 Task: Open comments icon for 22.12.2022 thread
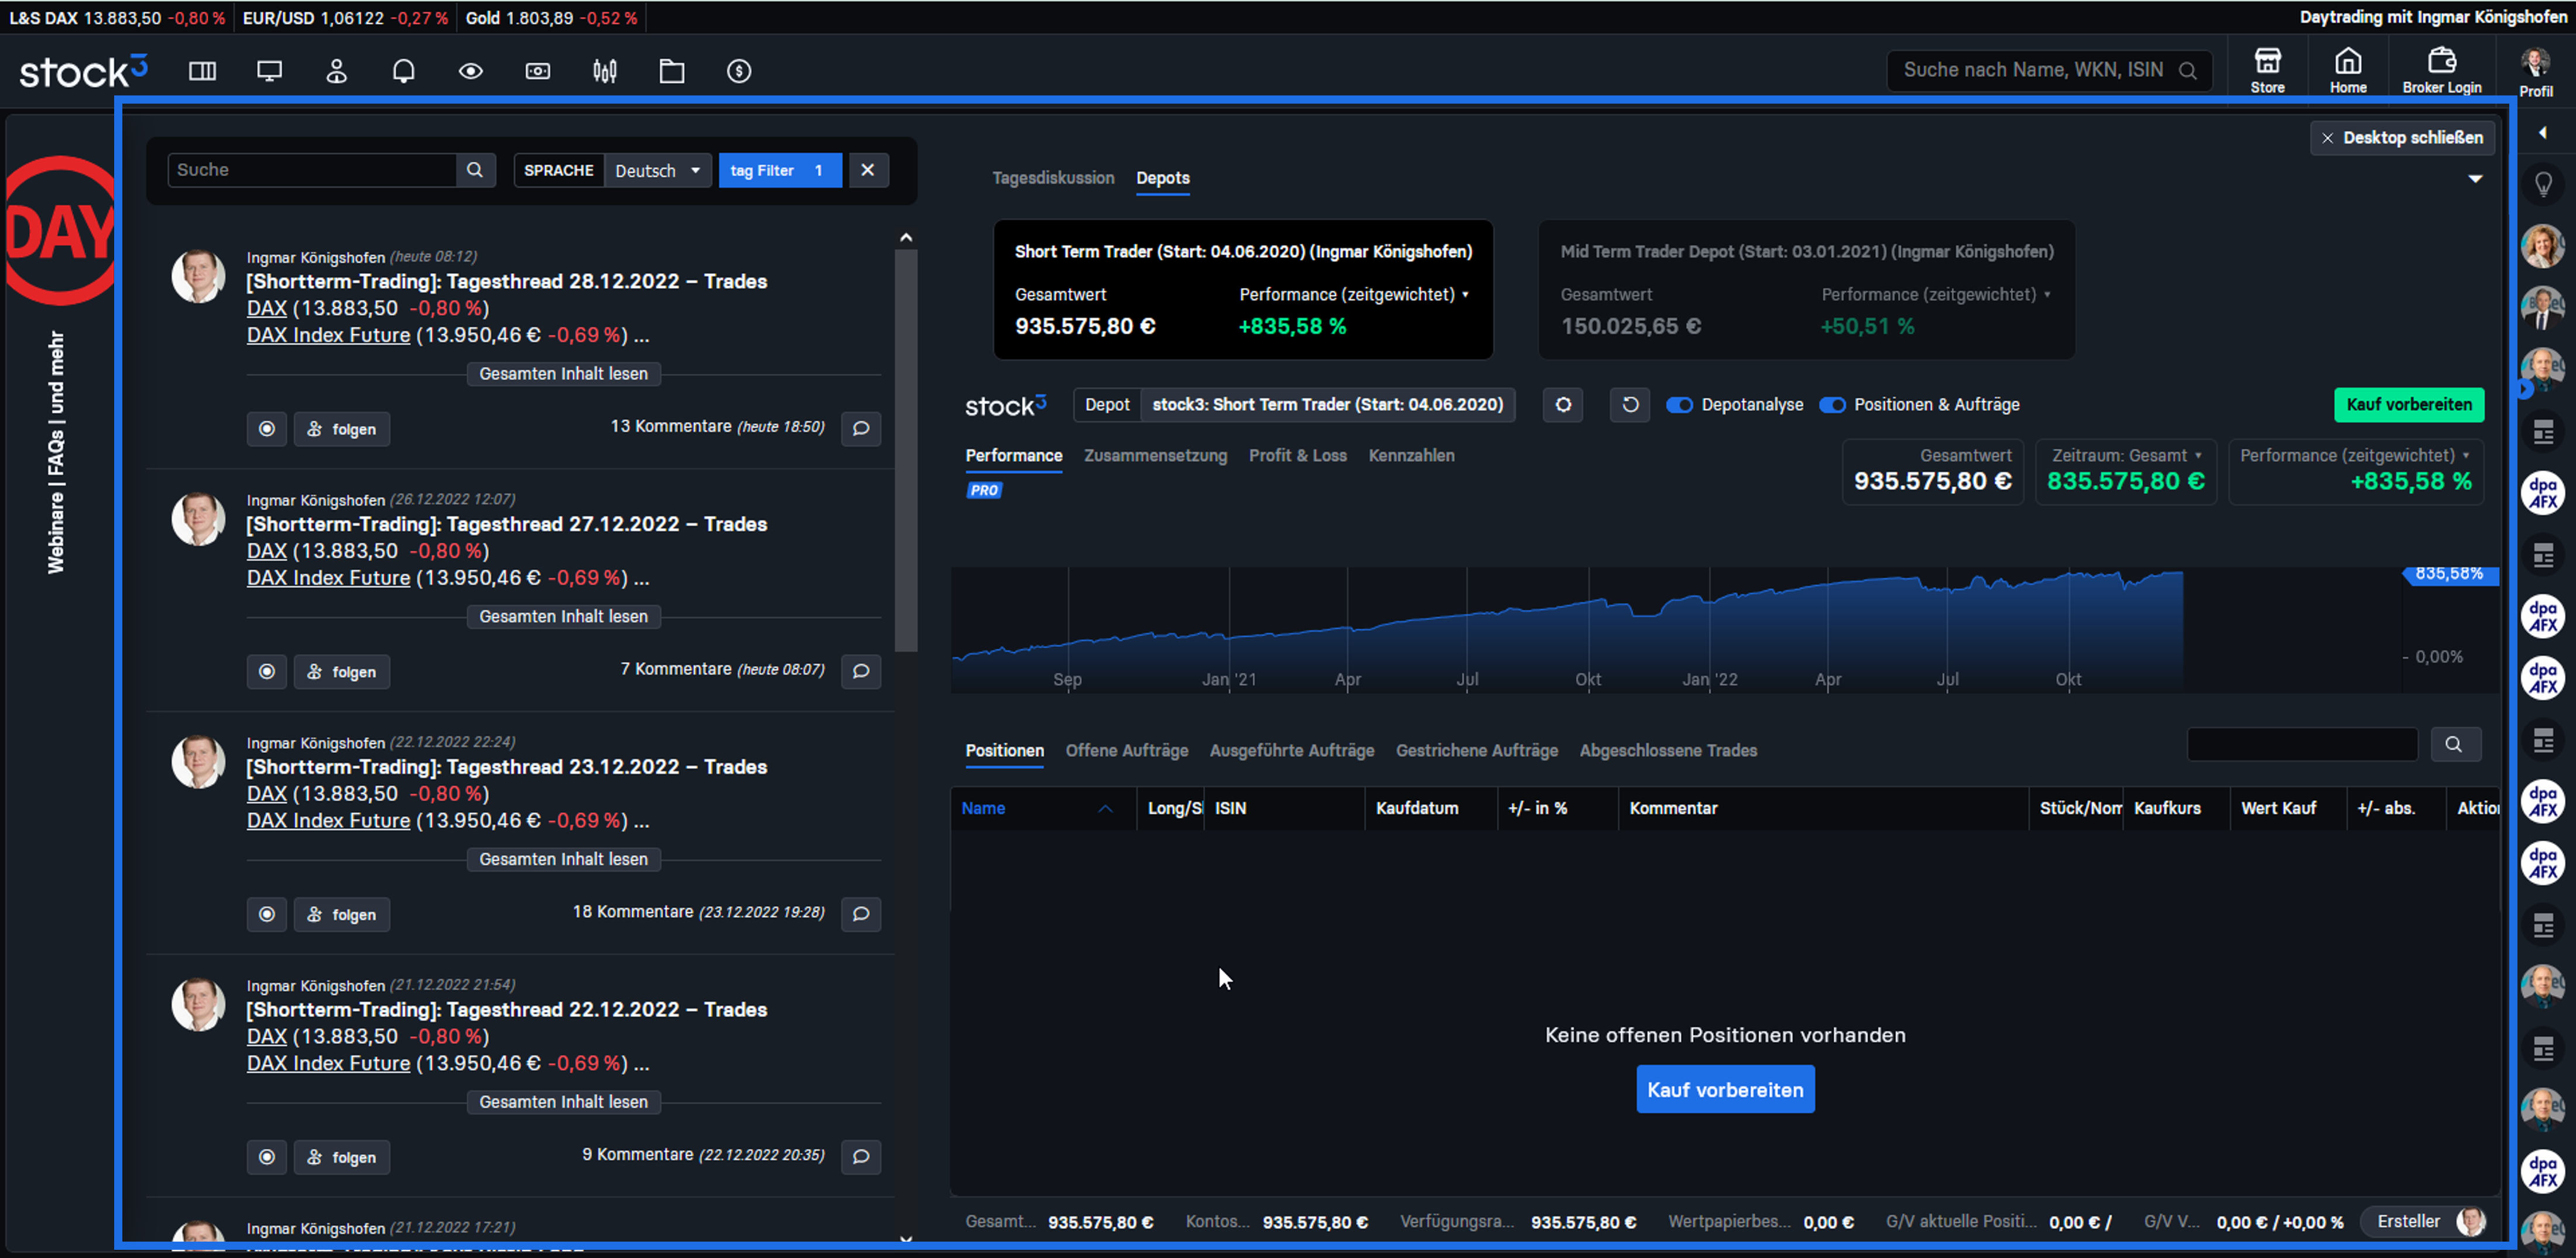click(861, 1157)
